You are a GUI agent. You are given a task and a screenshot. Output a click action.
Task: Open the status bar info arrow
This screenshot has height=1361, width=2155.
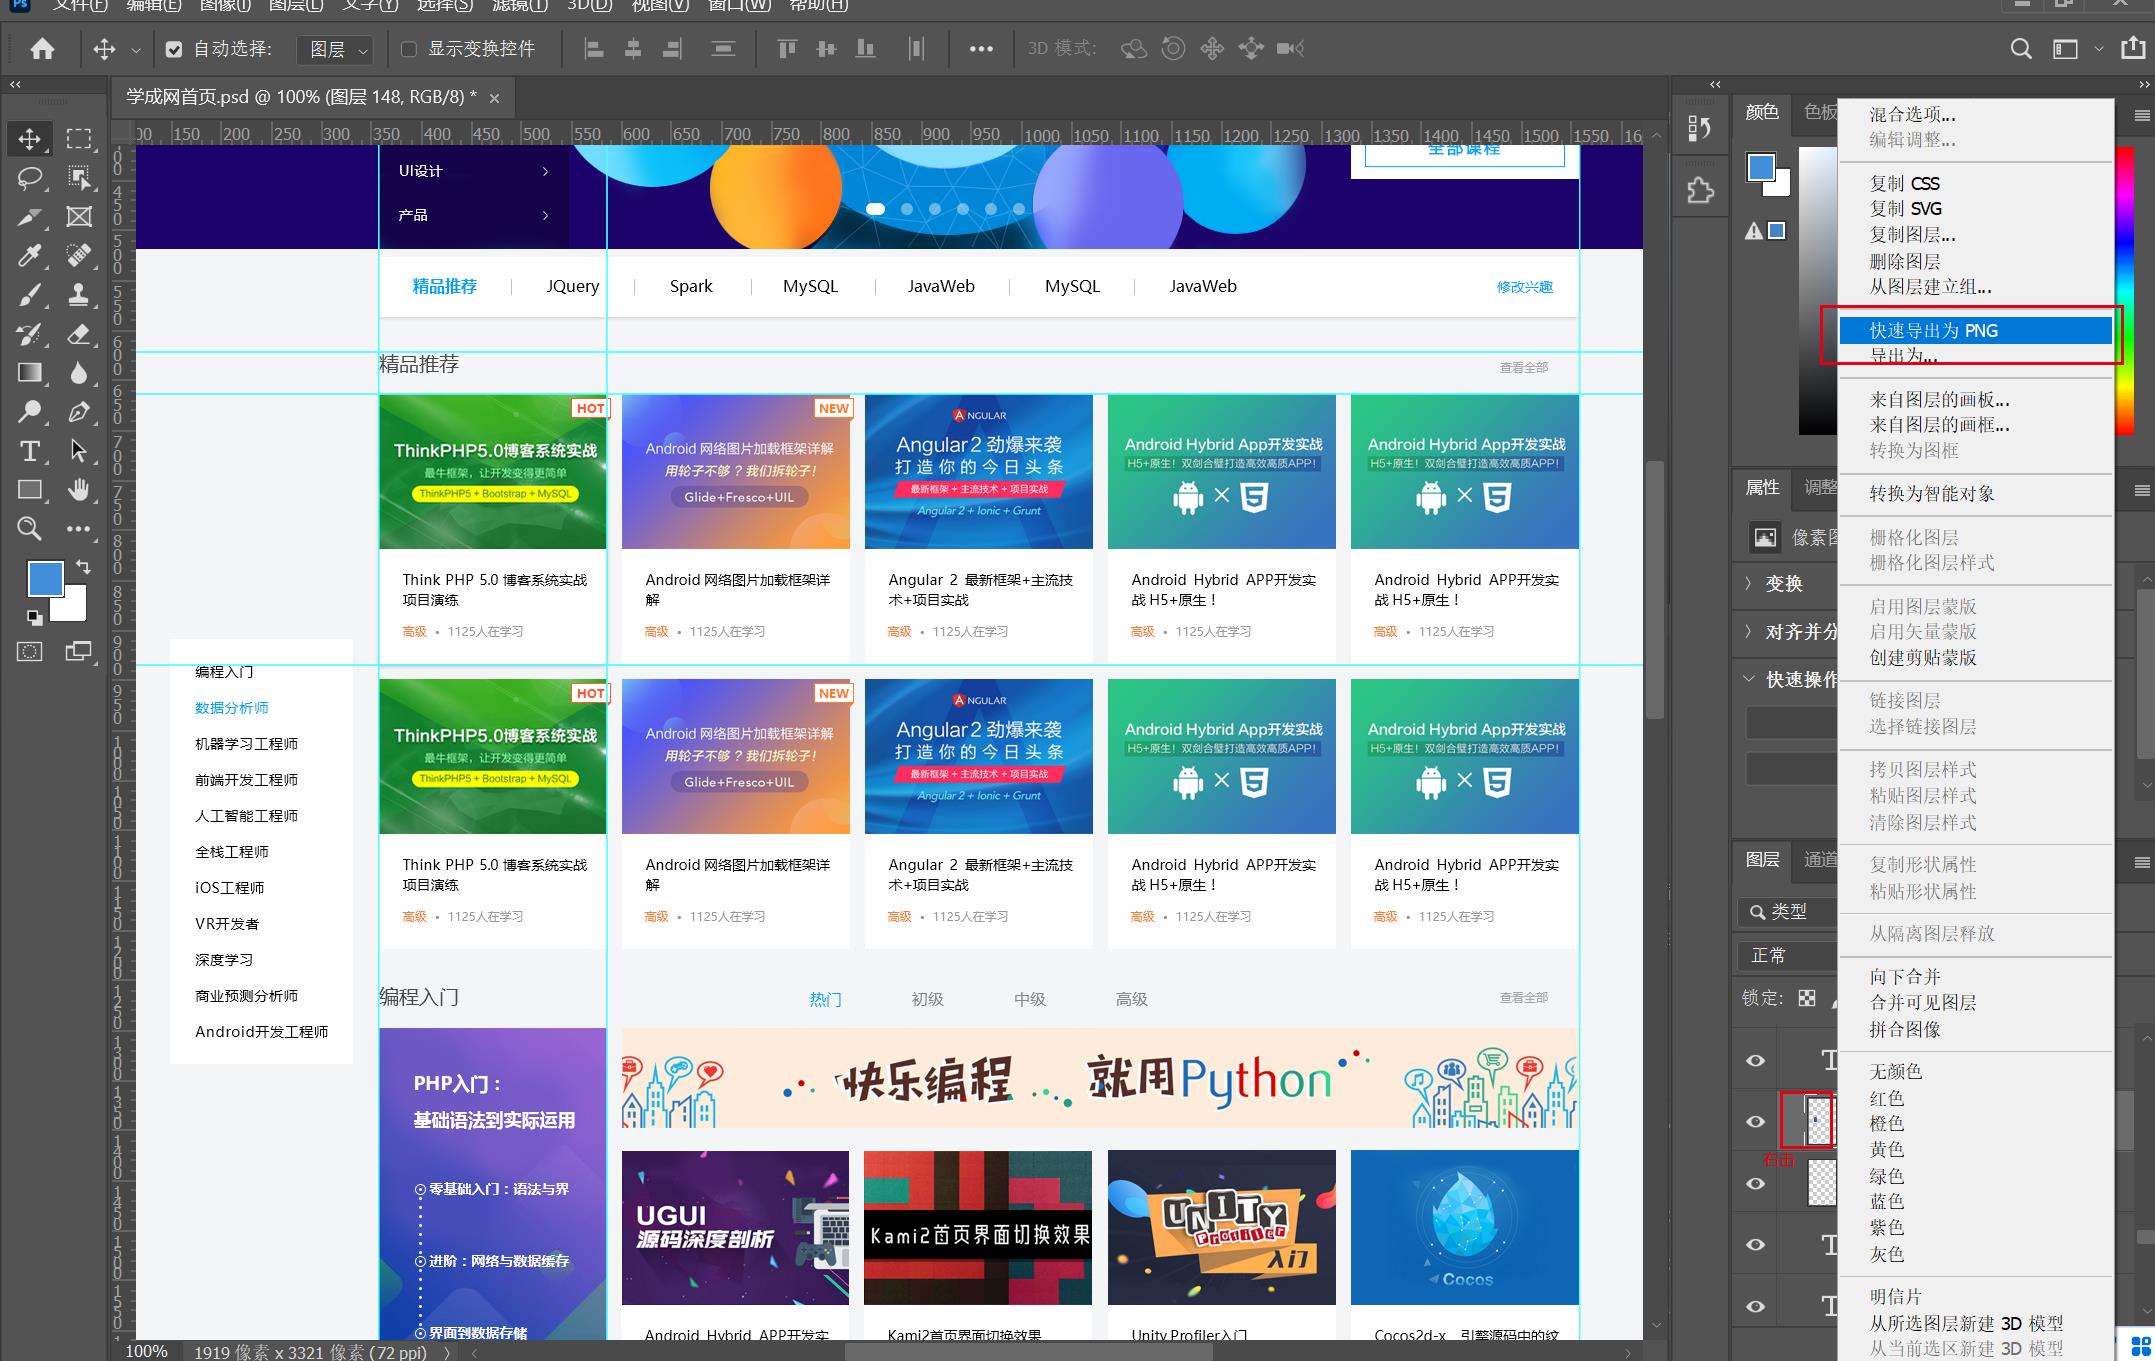(446, 1352)
